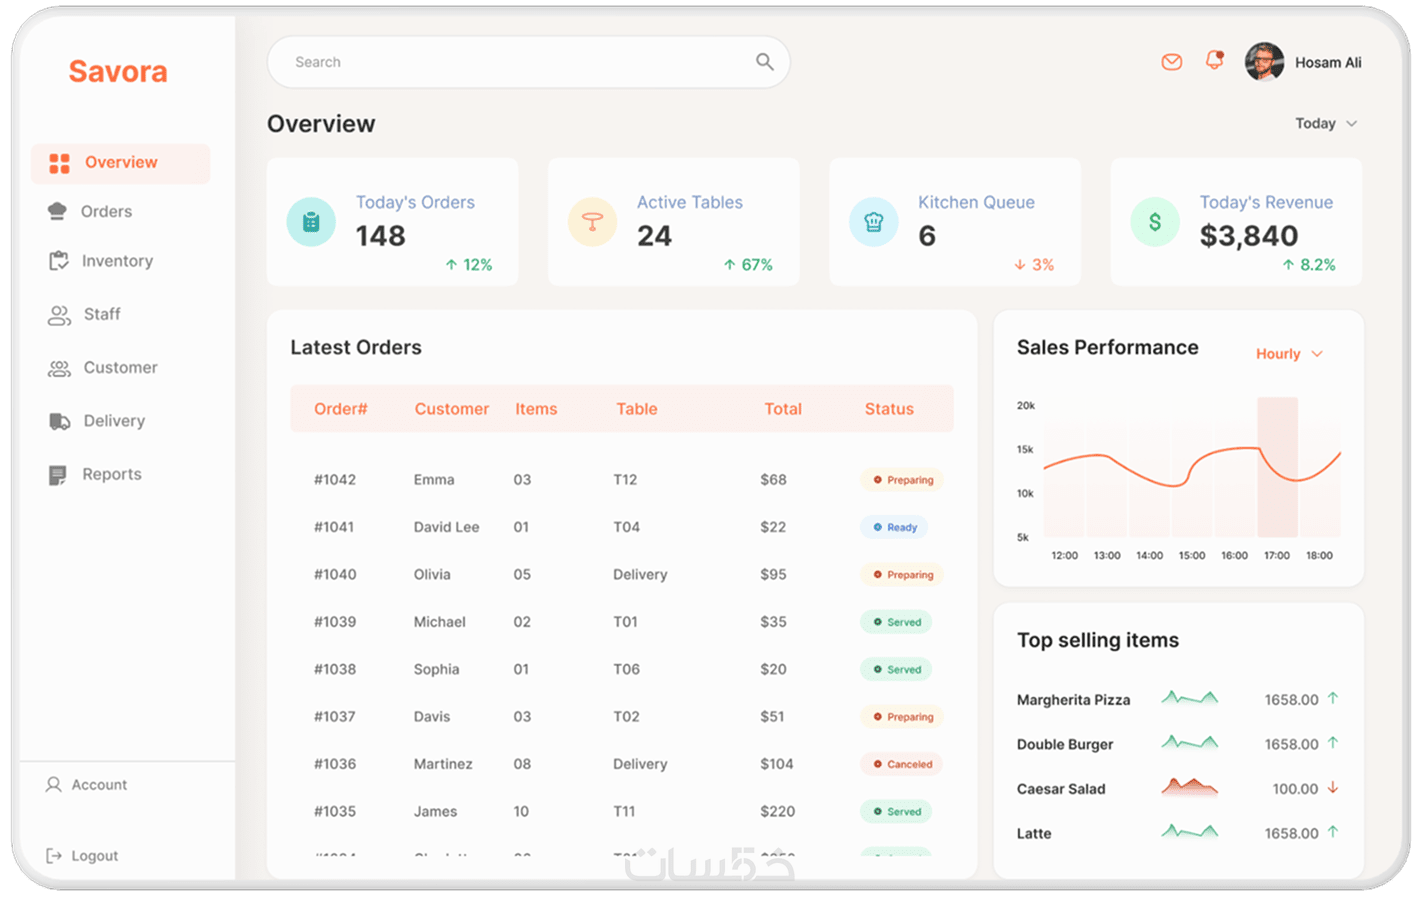
Task: Open the mail envelope icon
Action: click(x=1172, y=62)
